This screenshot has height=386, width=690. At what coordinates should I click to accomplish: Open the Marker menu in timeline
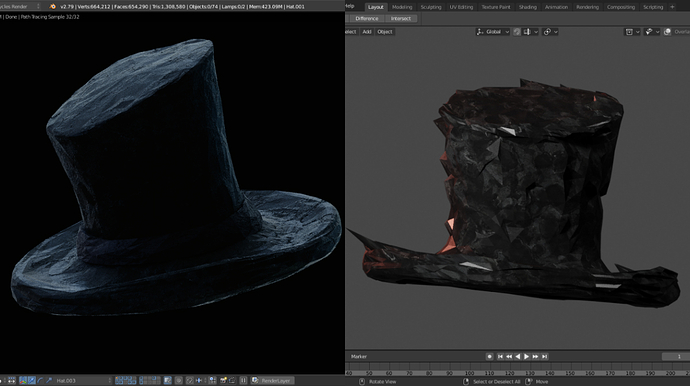tap(359, 357)
